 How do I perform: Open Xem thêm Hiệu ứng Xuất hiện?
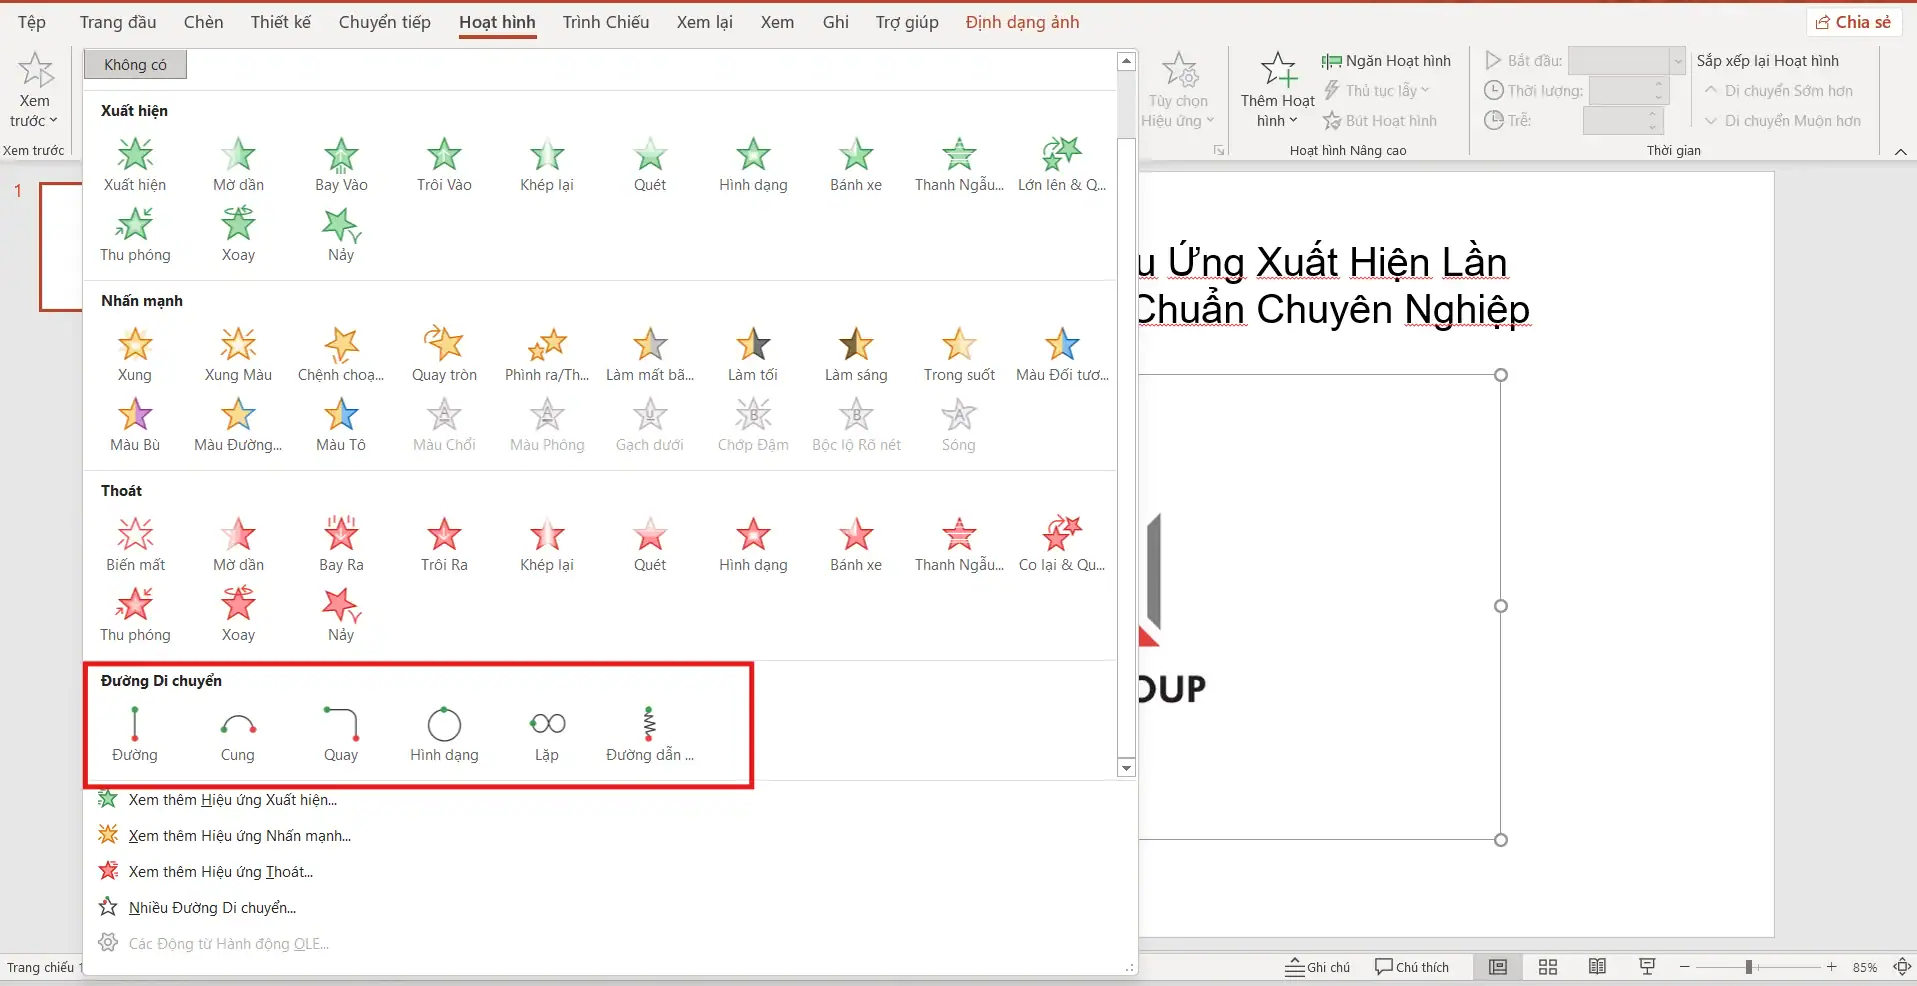click(x=232, y=800)
